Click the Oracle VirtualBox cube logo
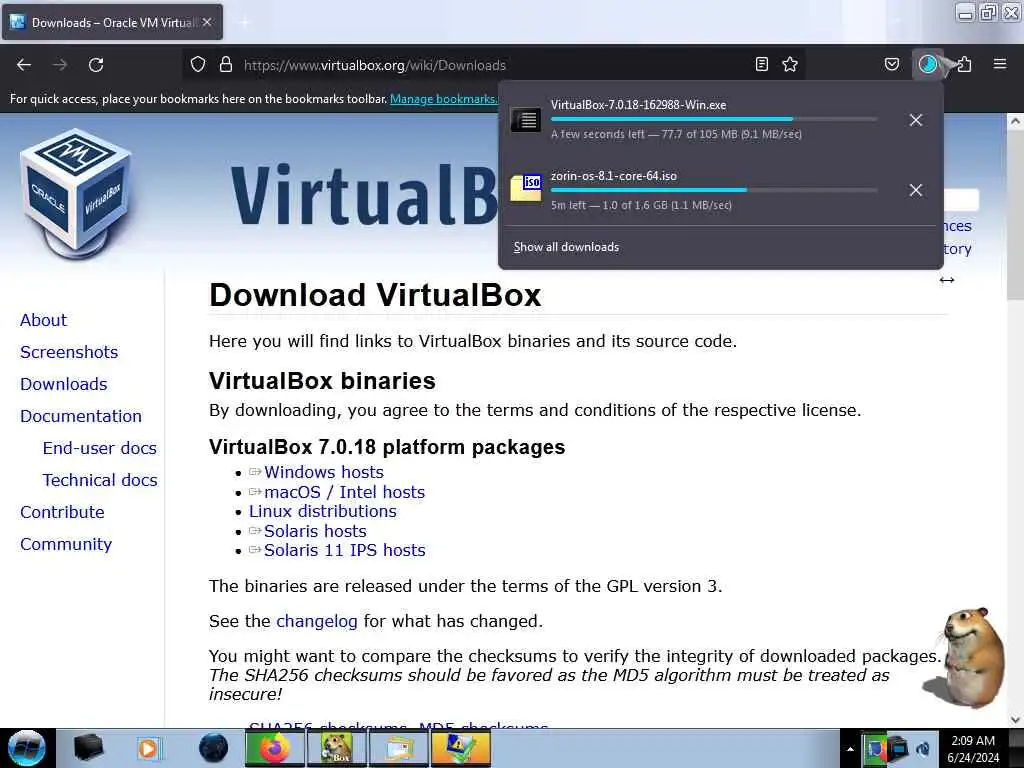Screen dimensions: 1024x768 point(76,194)
